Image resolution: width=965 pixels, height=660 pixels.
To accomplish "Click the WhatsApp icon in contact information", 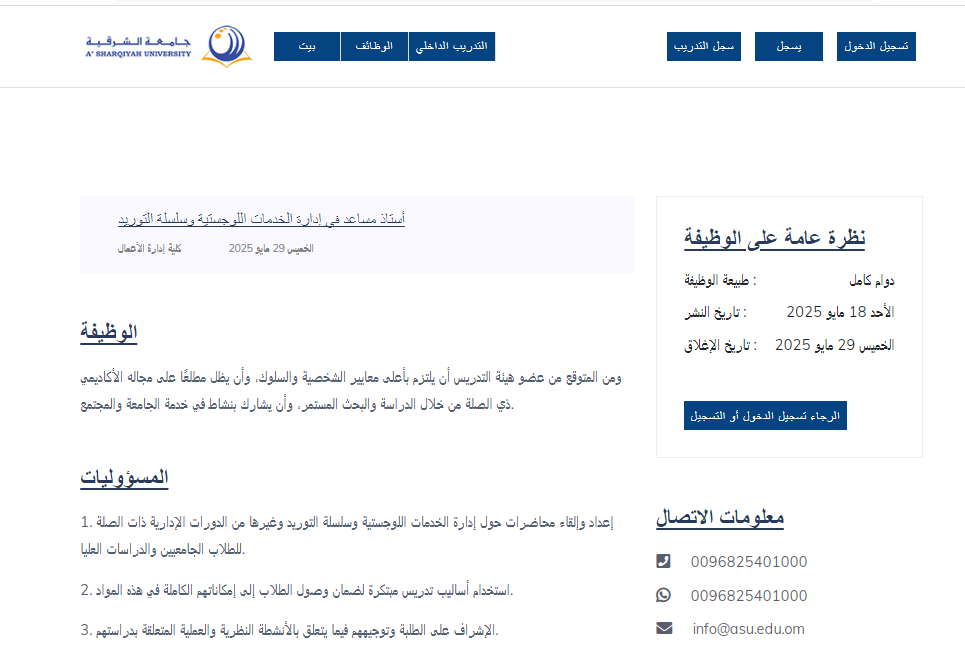I will click(664, 595).
